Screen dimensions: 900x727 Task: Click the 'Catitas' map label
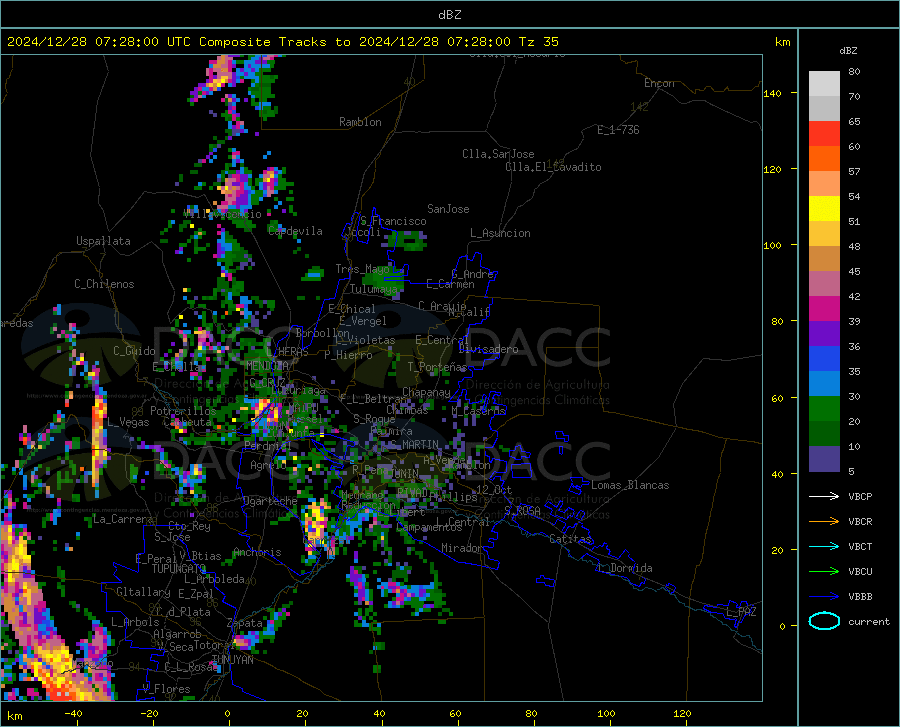[x=570, y=539]
